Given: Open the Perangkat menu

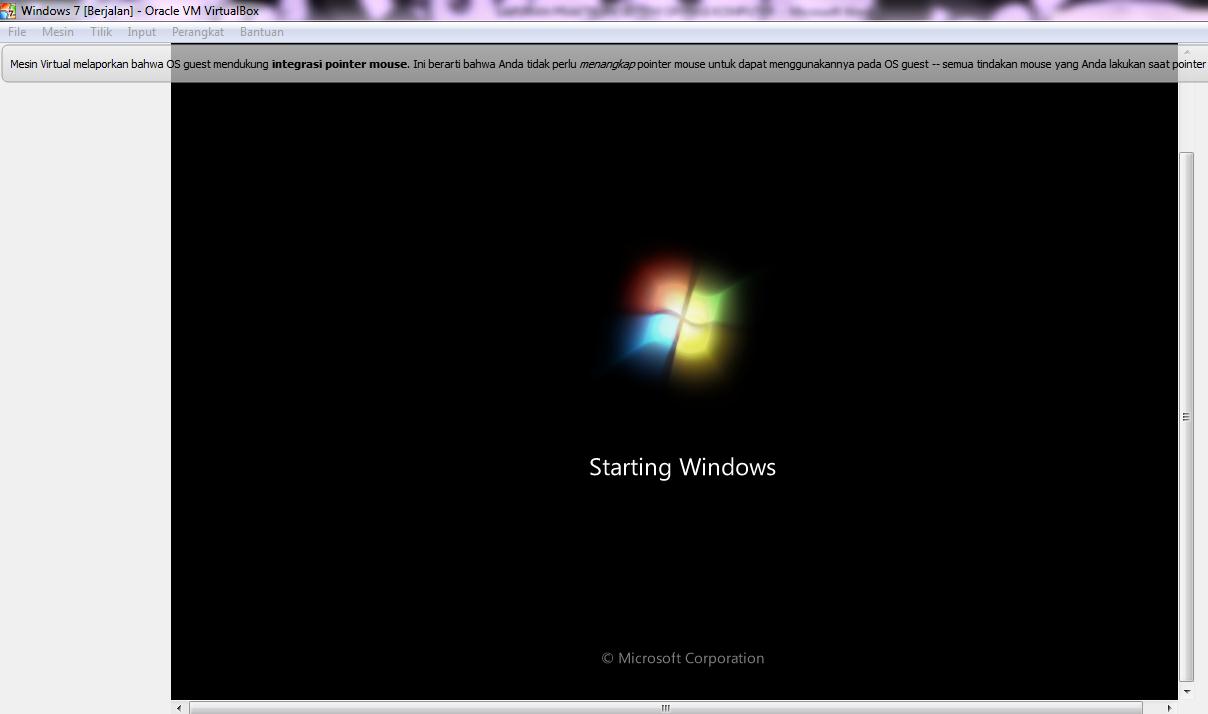Looking at the screenshot, I should (198, 32).
